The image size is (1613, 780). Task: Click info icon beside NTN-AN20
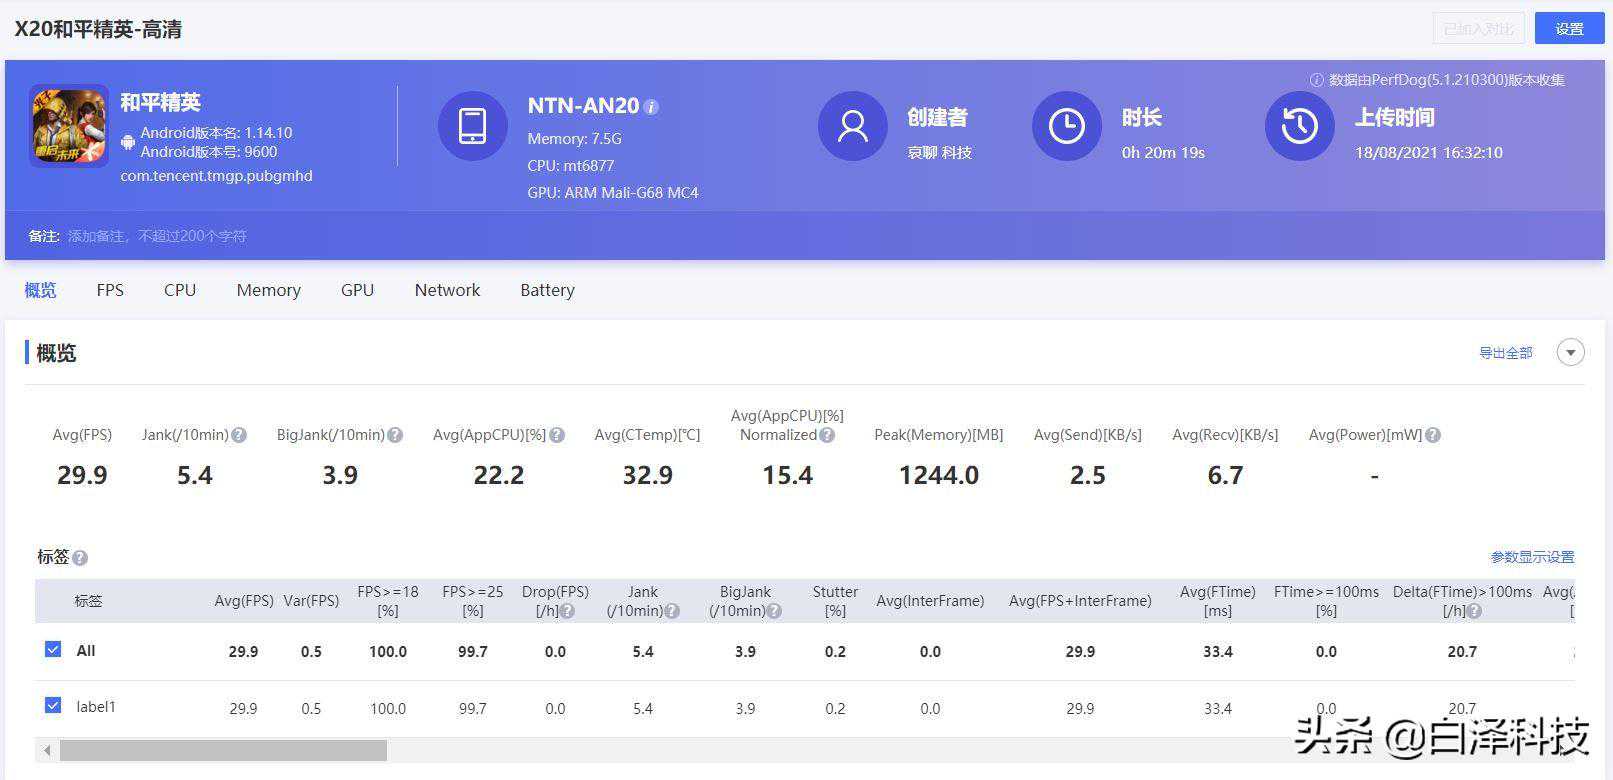point(651,107)
